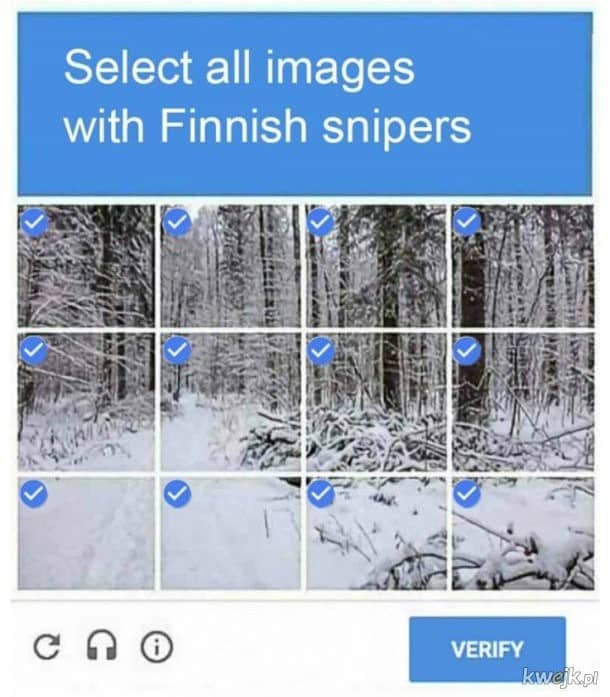Click the reload challenge icon

coord(46,647)
